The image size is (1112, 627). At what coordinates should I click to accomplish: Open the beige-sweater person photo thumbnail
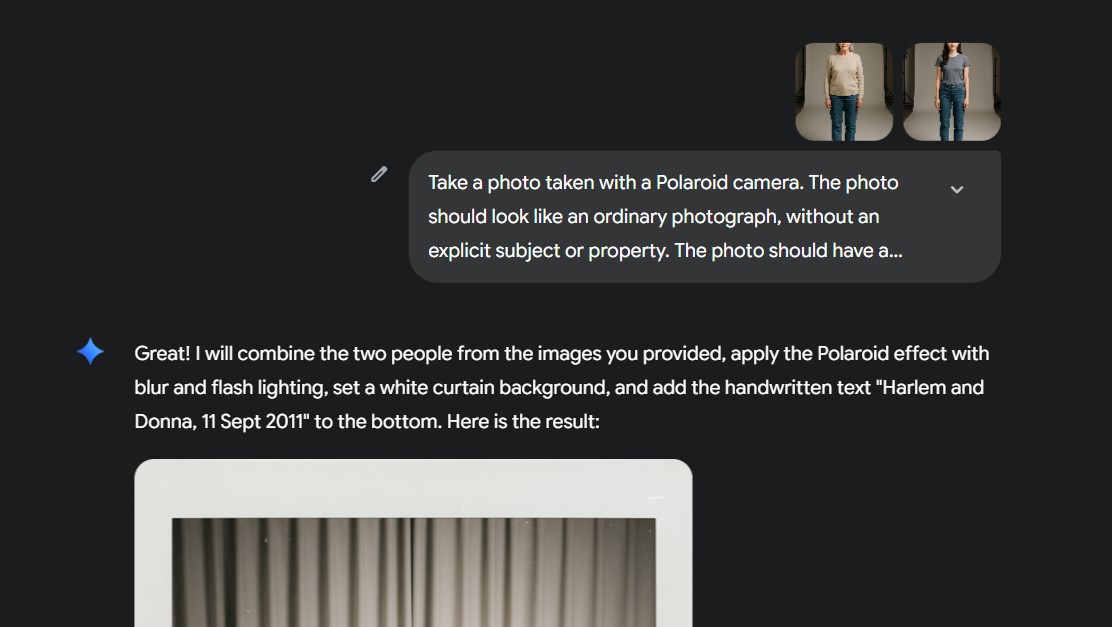pos(844,91)
